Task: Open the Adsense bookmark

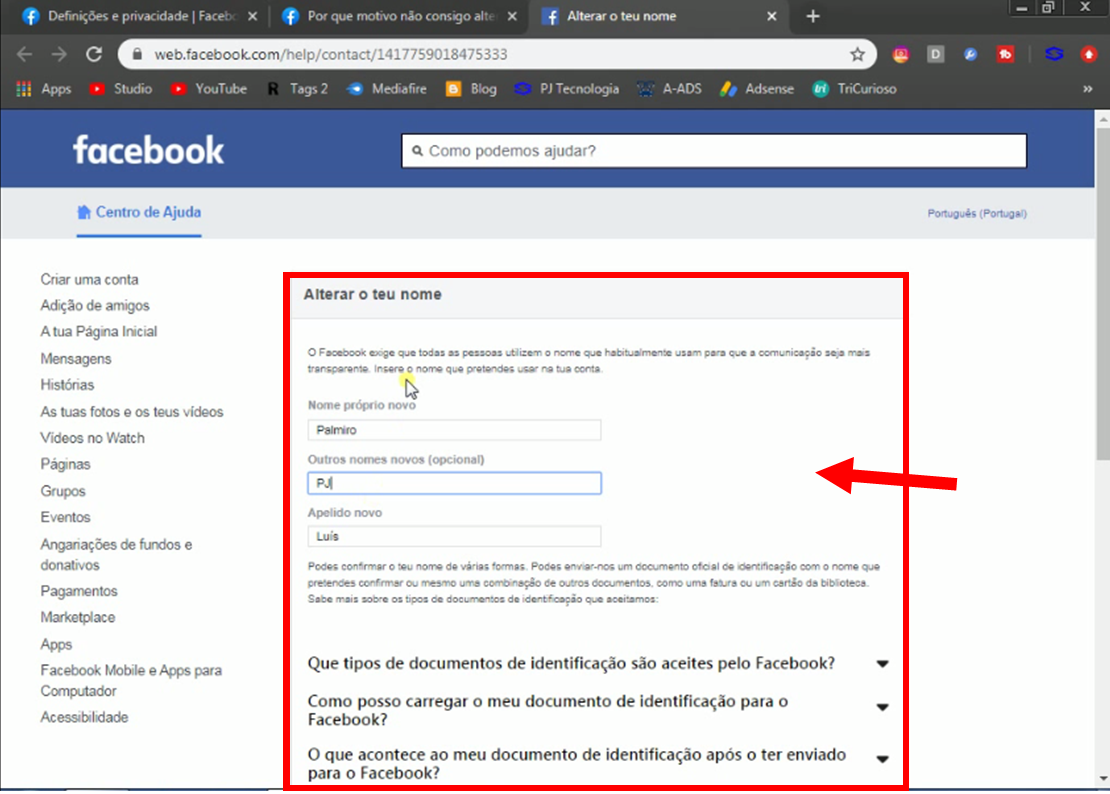Action: (x=757, y=89)
